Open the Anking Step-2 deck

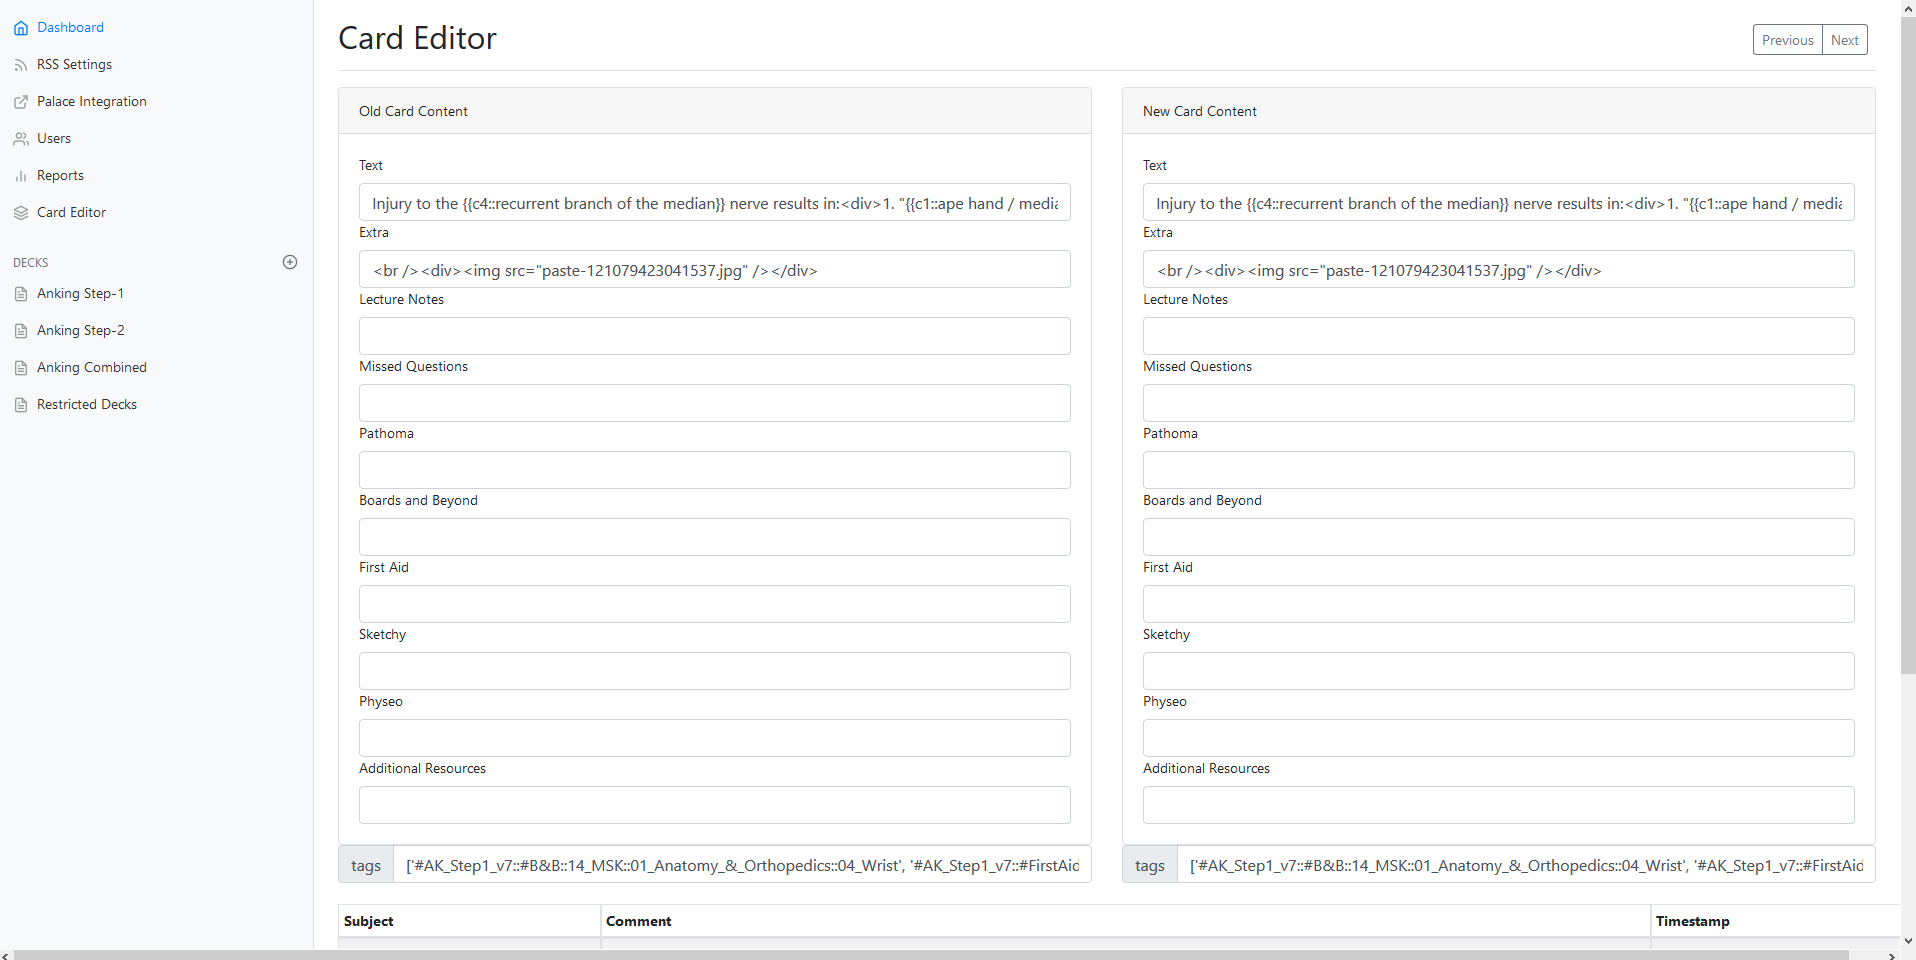click(x=80, y=330)
